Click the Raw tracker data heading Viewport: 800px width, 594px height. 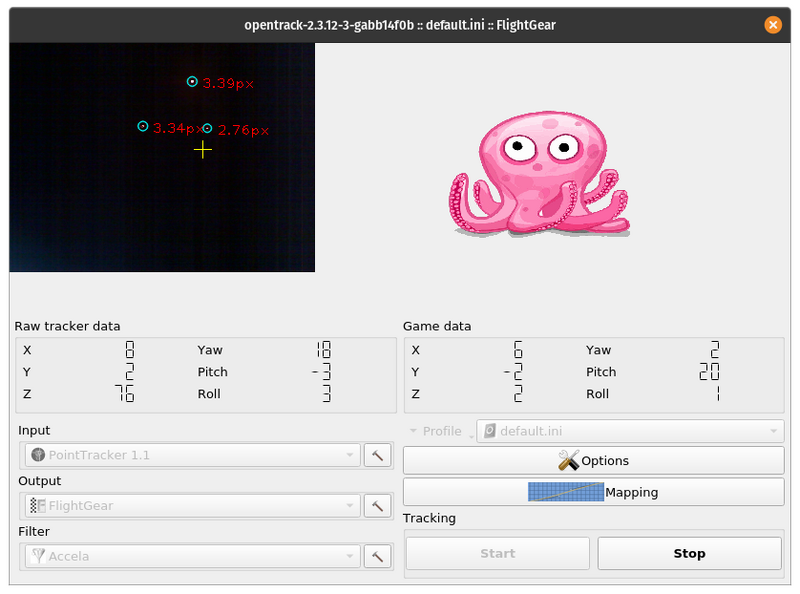(67, 326)
